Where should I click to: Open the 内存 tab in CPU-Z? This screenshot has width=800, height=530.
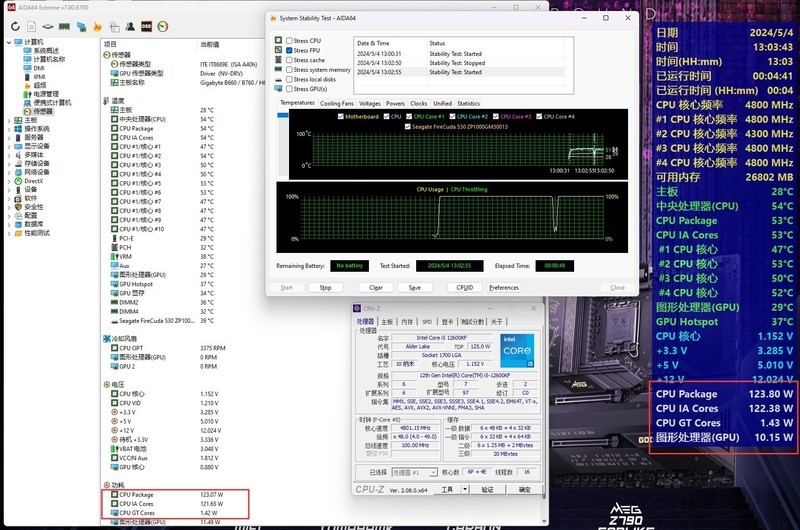(407, 322)
